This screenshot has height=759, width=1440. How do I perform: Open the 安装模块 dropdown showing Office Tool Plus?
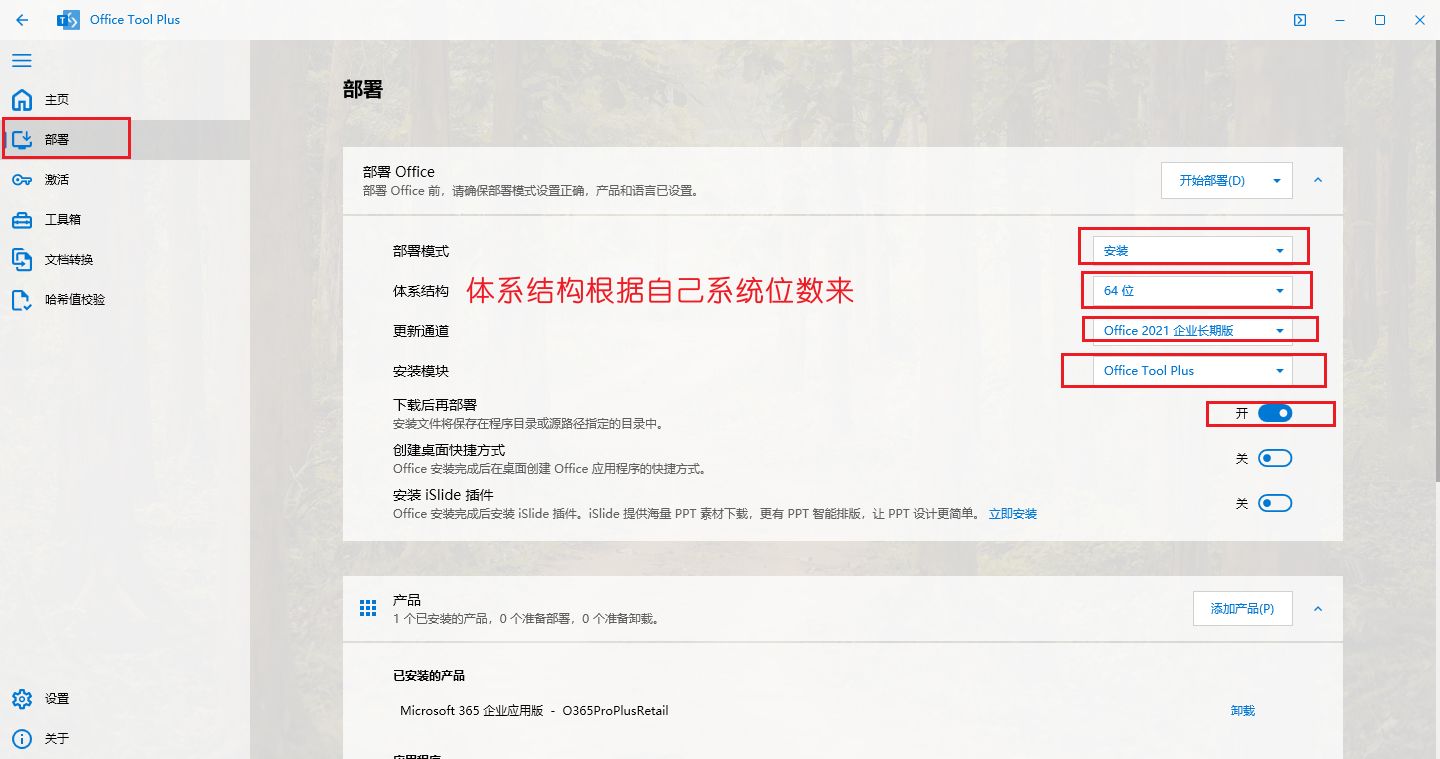tap(1192, 370)
